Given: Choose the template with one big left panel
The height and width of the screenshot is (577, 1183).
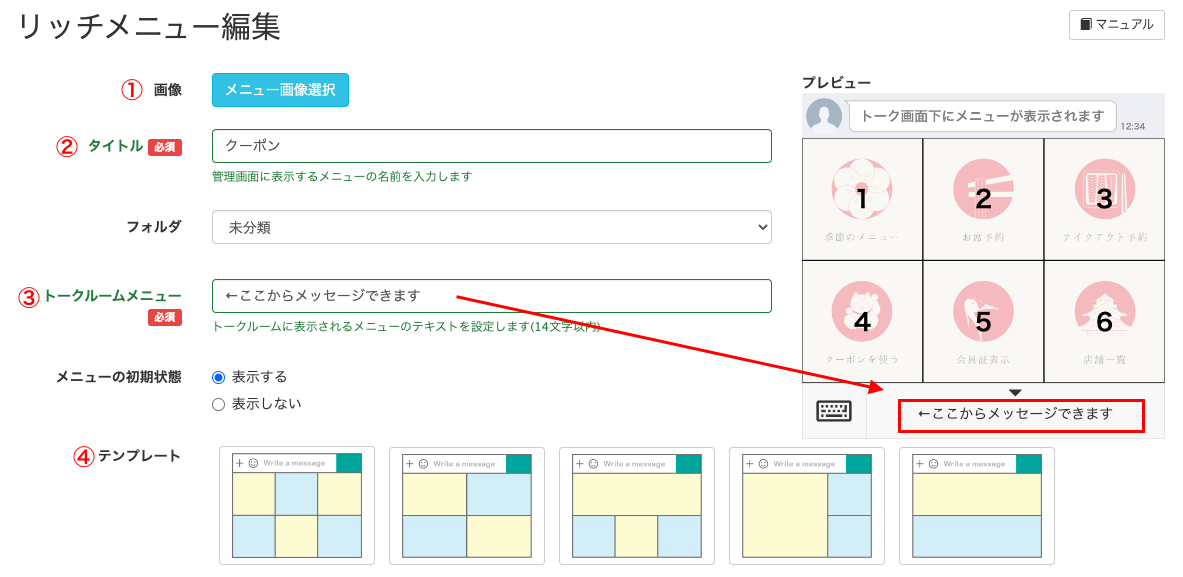Looking at the screenshot, I should (x=806, y=507).
